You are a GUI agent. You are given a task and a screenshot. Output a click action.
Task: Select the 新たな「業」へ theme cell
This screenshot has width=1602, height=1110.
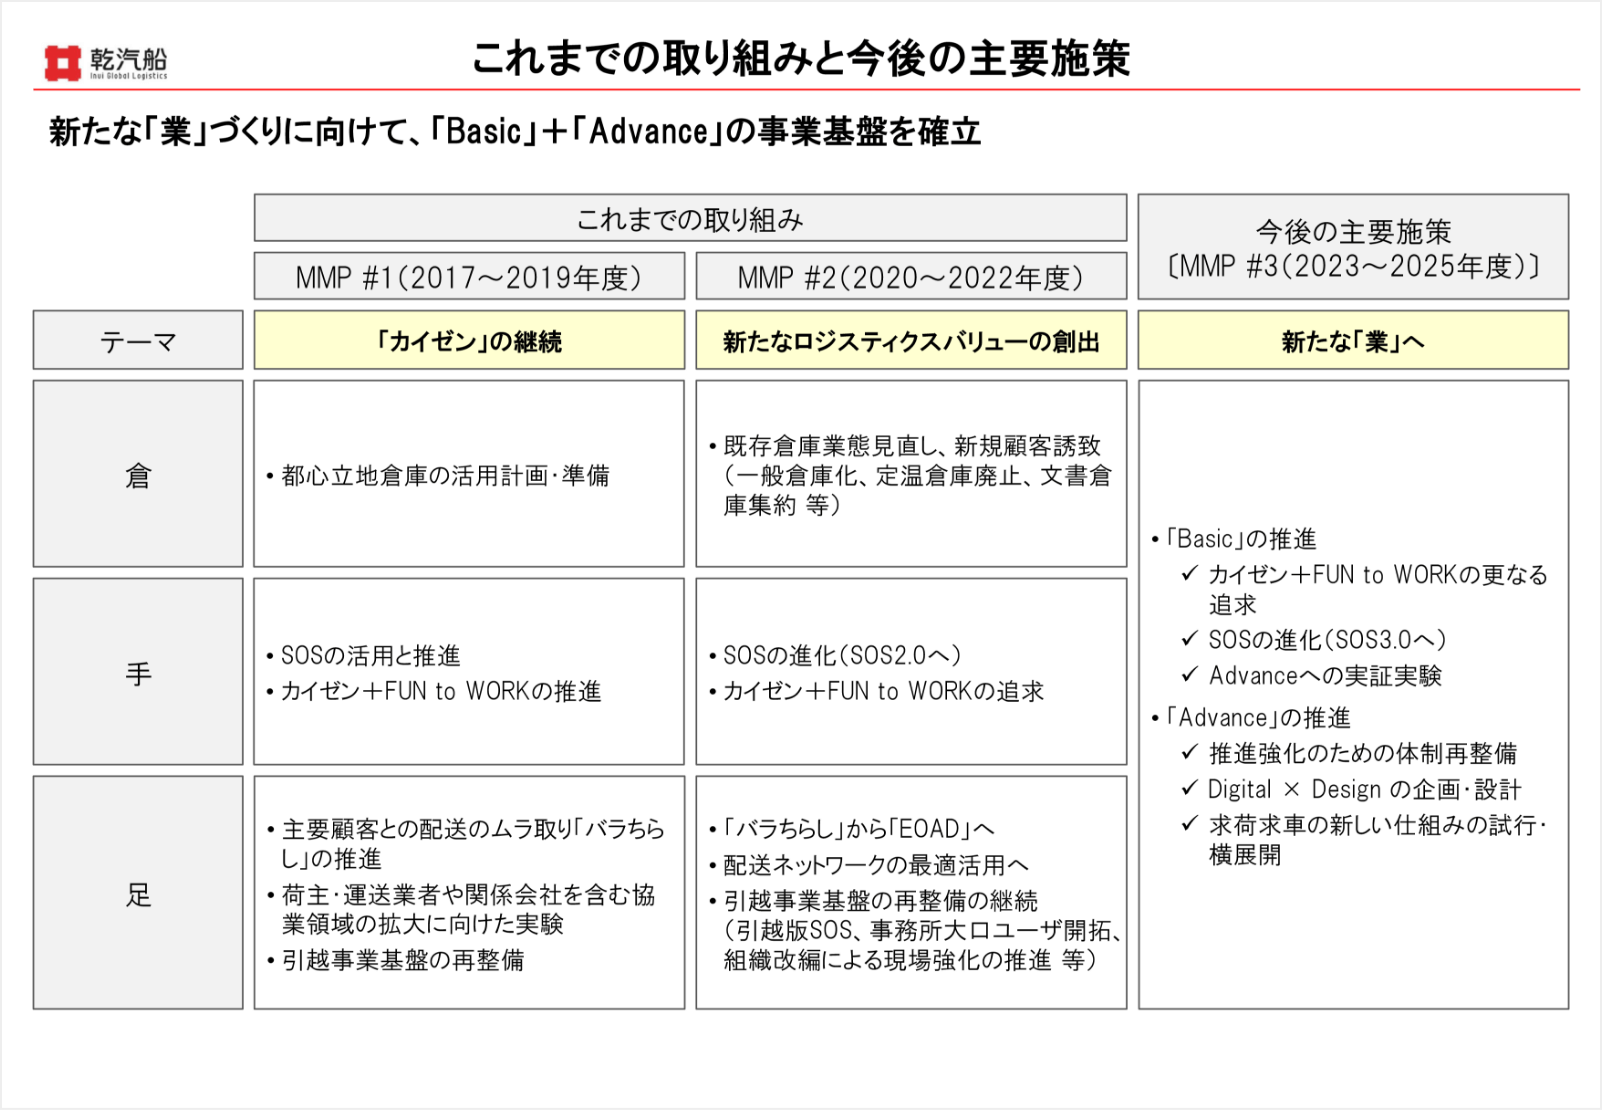[1353, 340]
